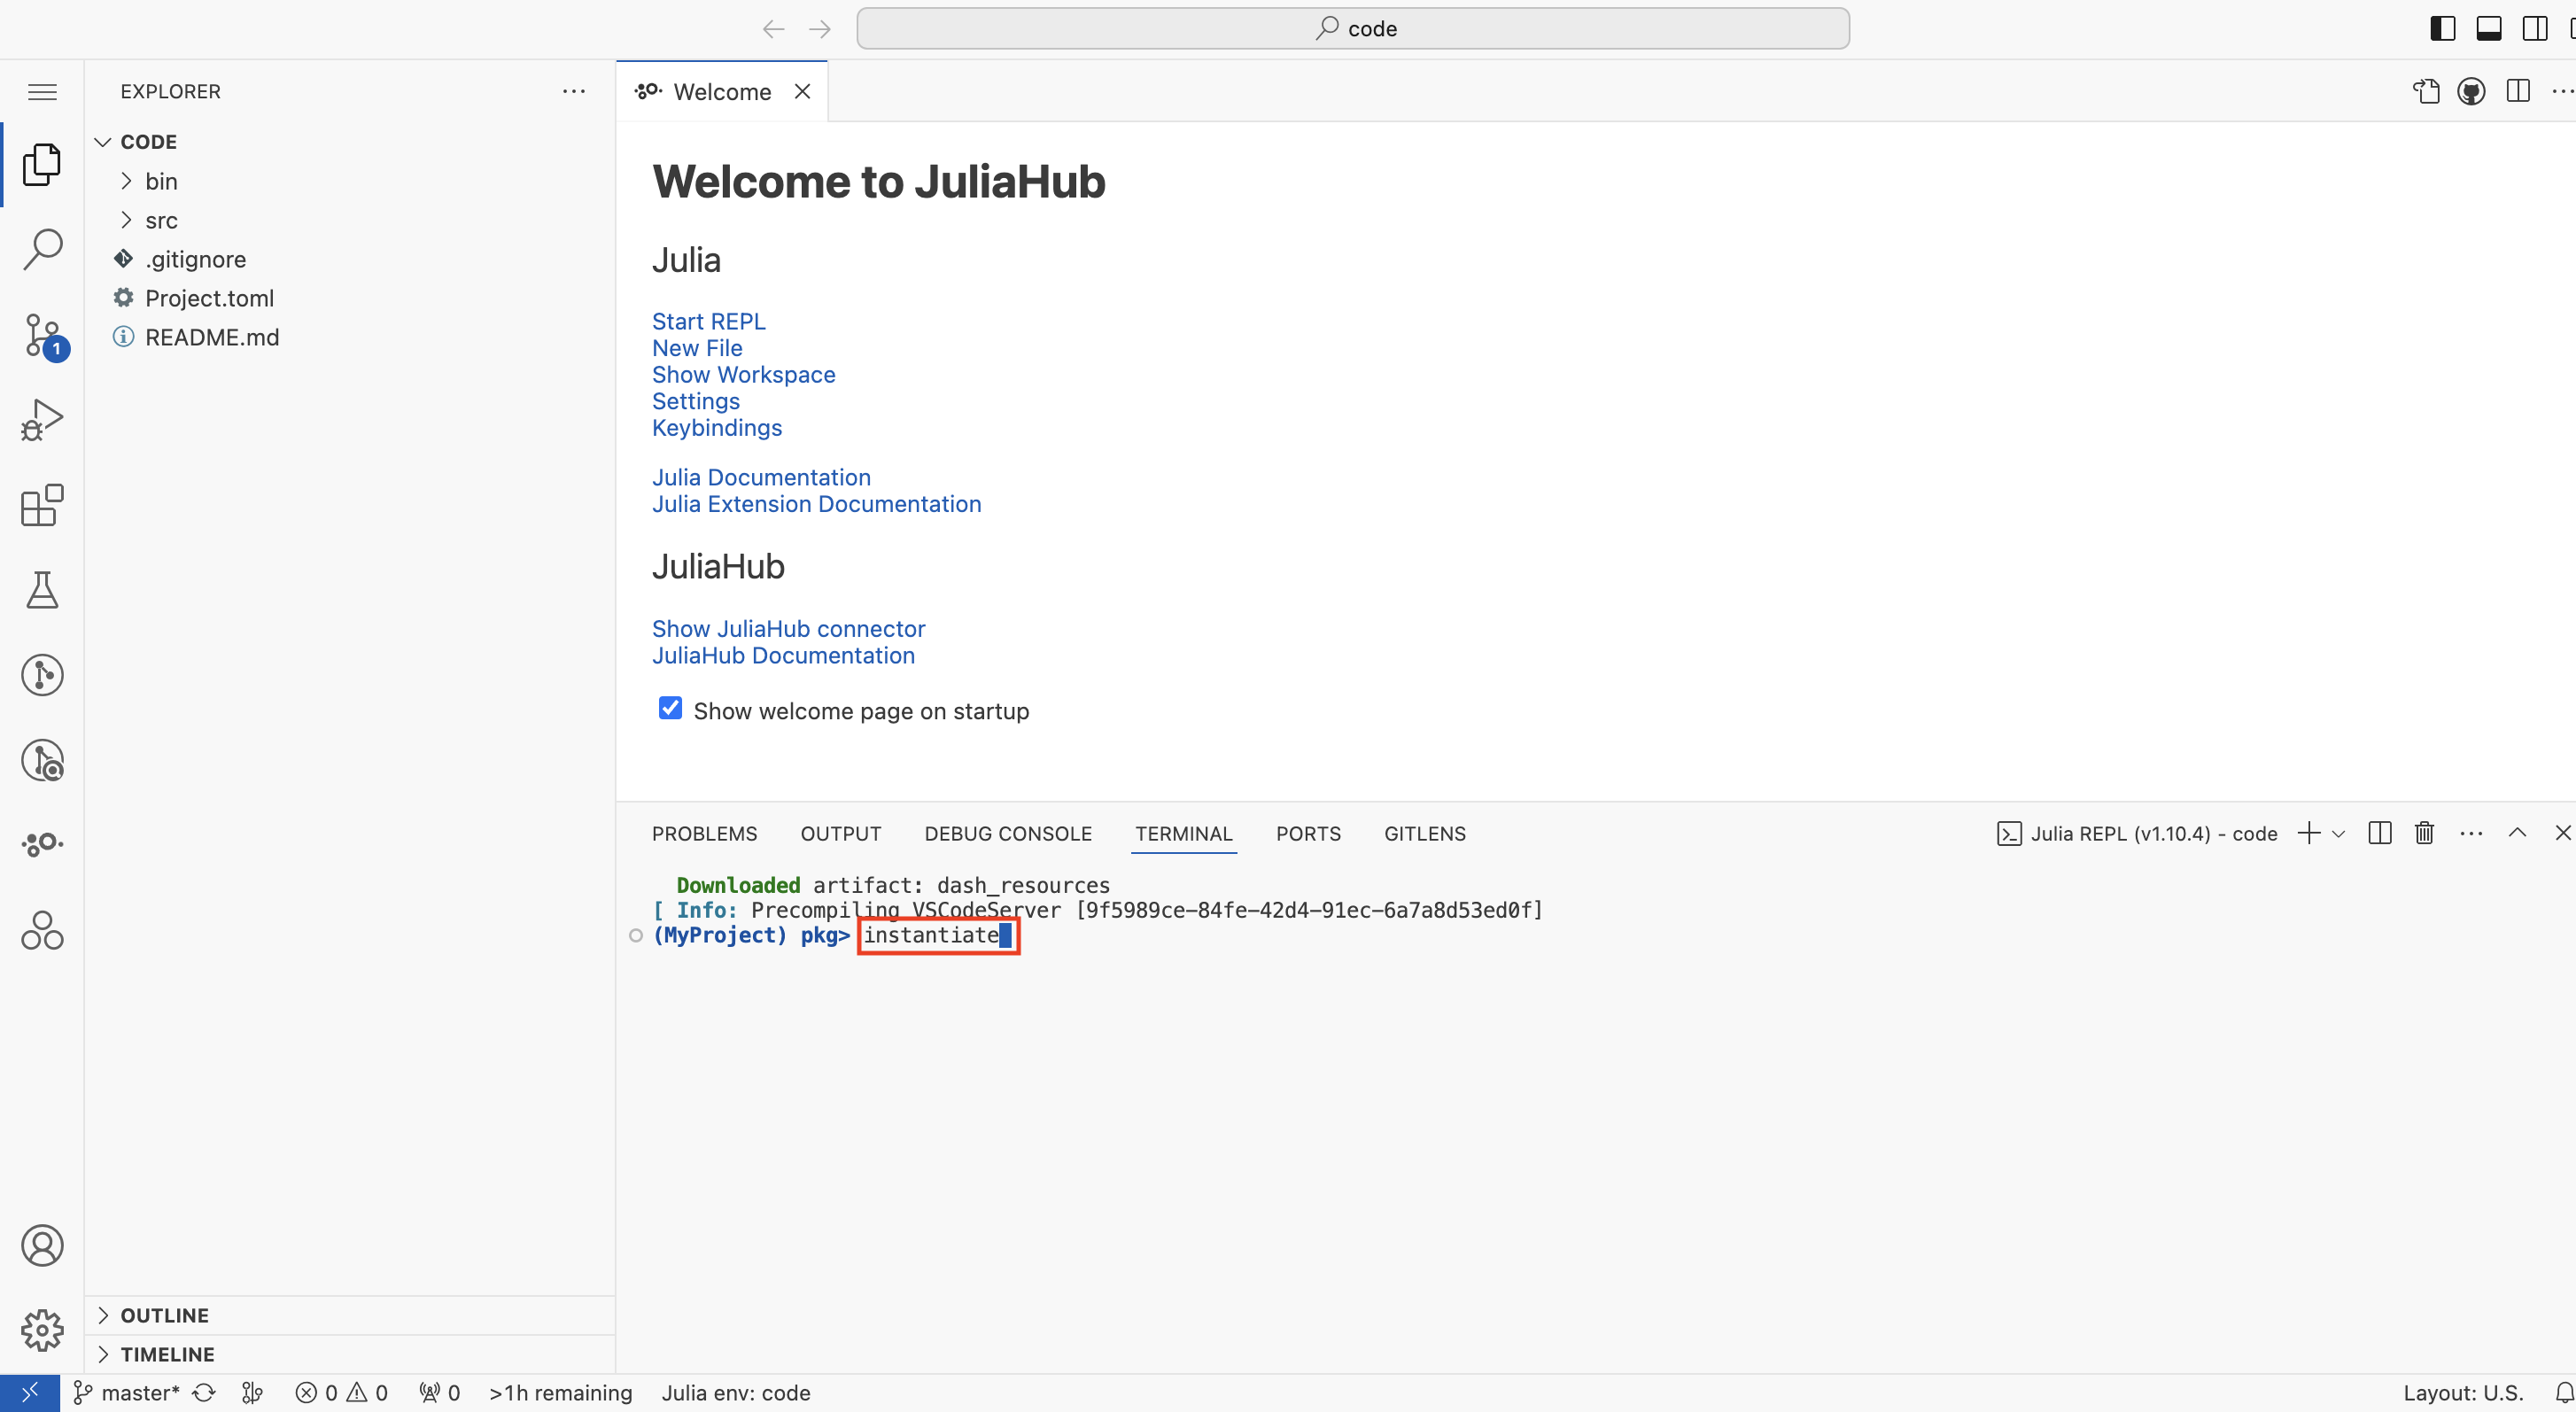The width and height of the screenshot is (2576, 1412).
Task: Switch to the PROBLEMS tab
Action: 704,833
